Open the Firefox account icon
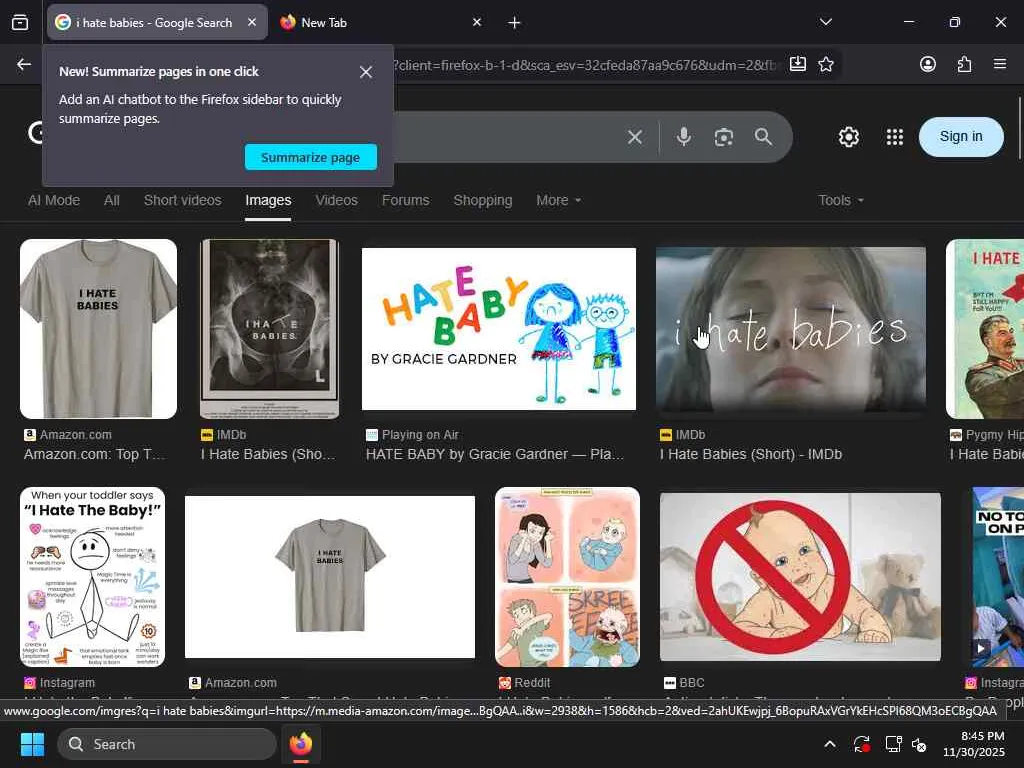 [927, 64]
